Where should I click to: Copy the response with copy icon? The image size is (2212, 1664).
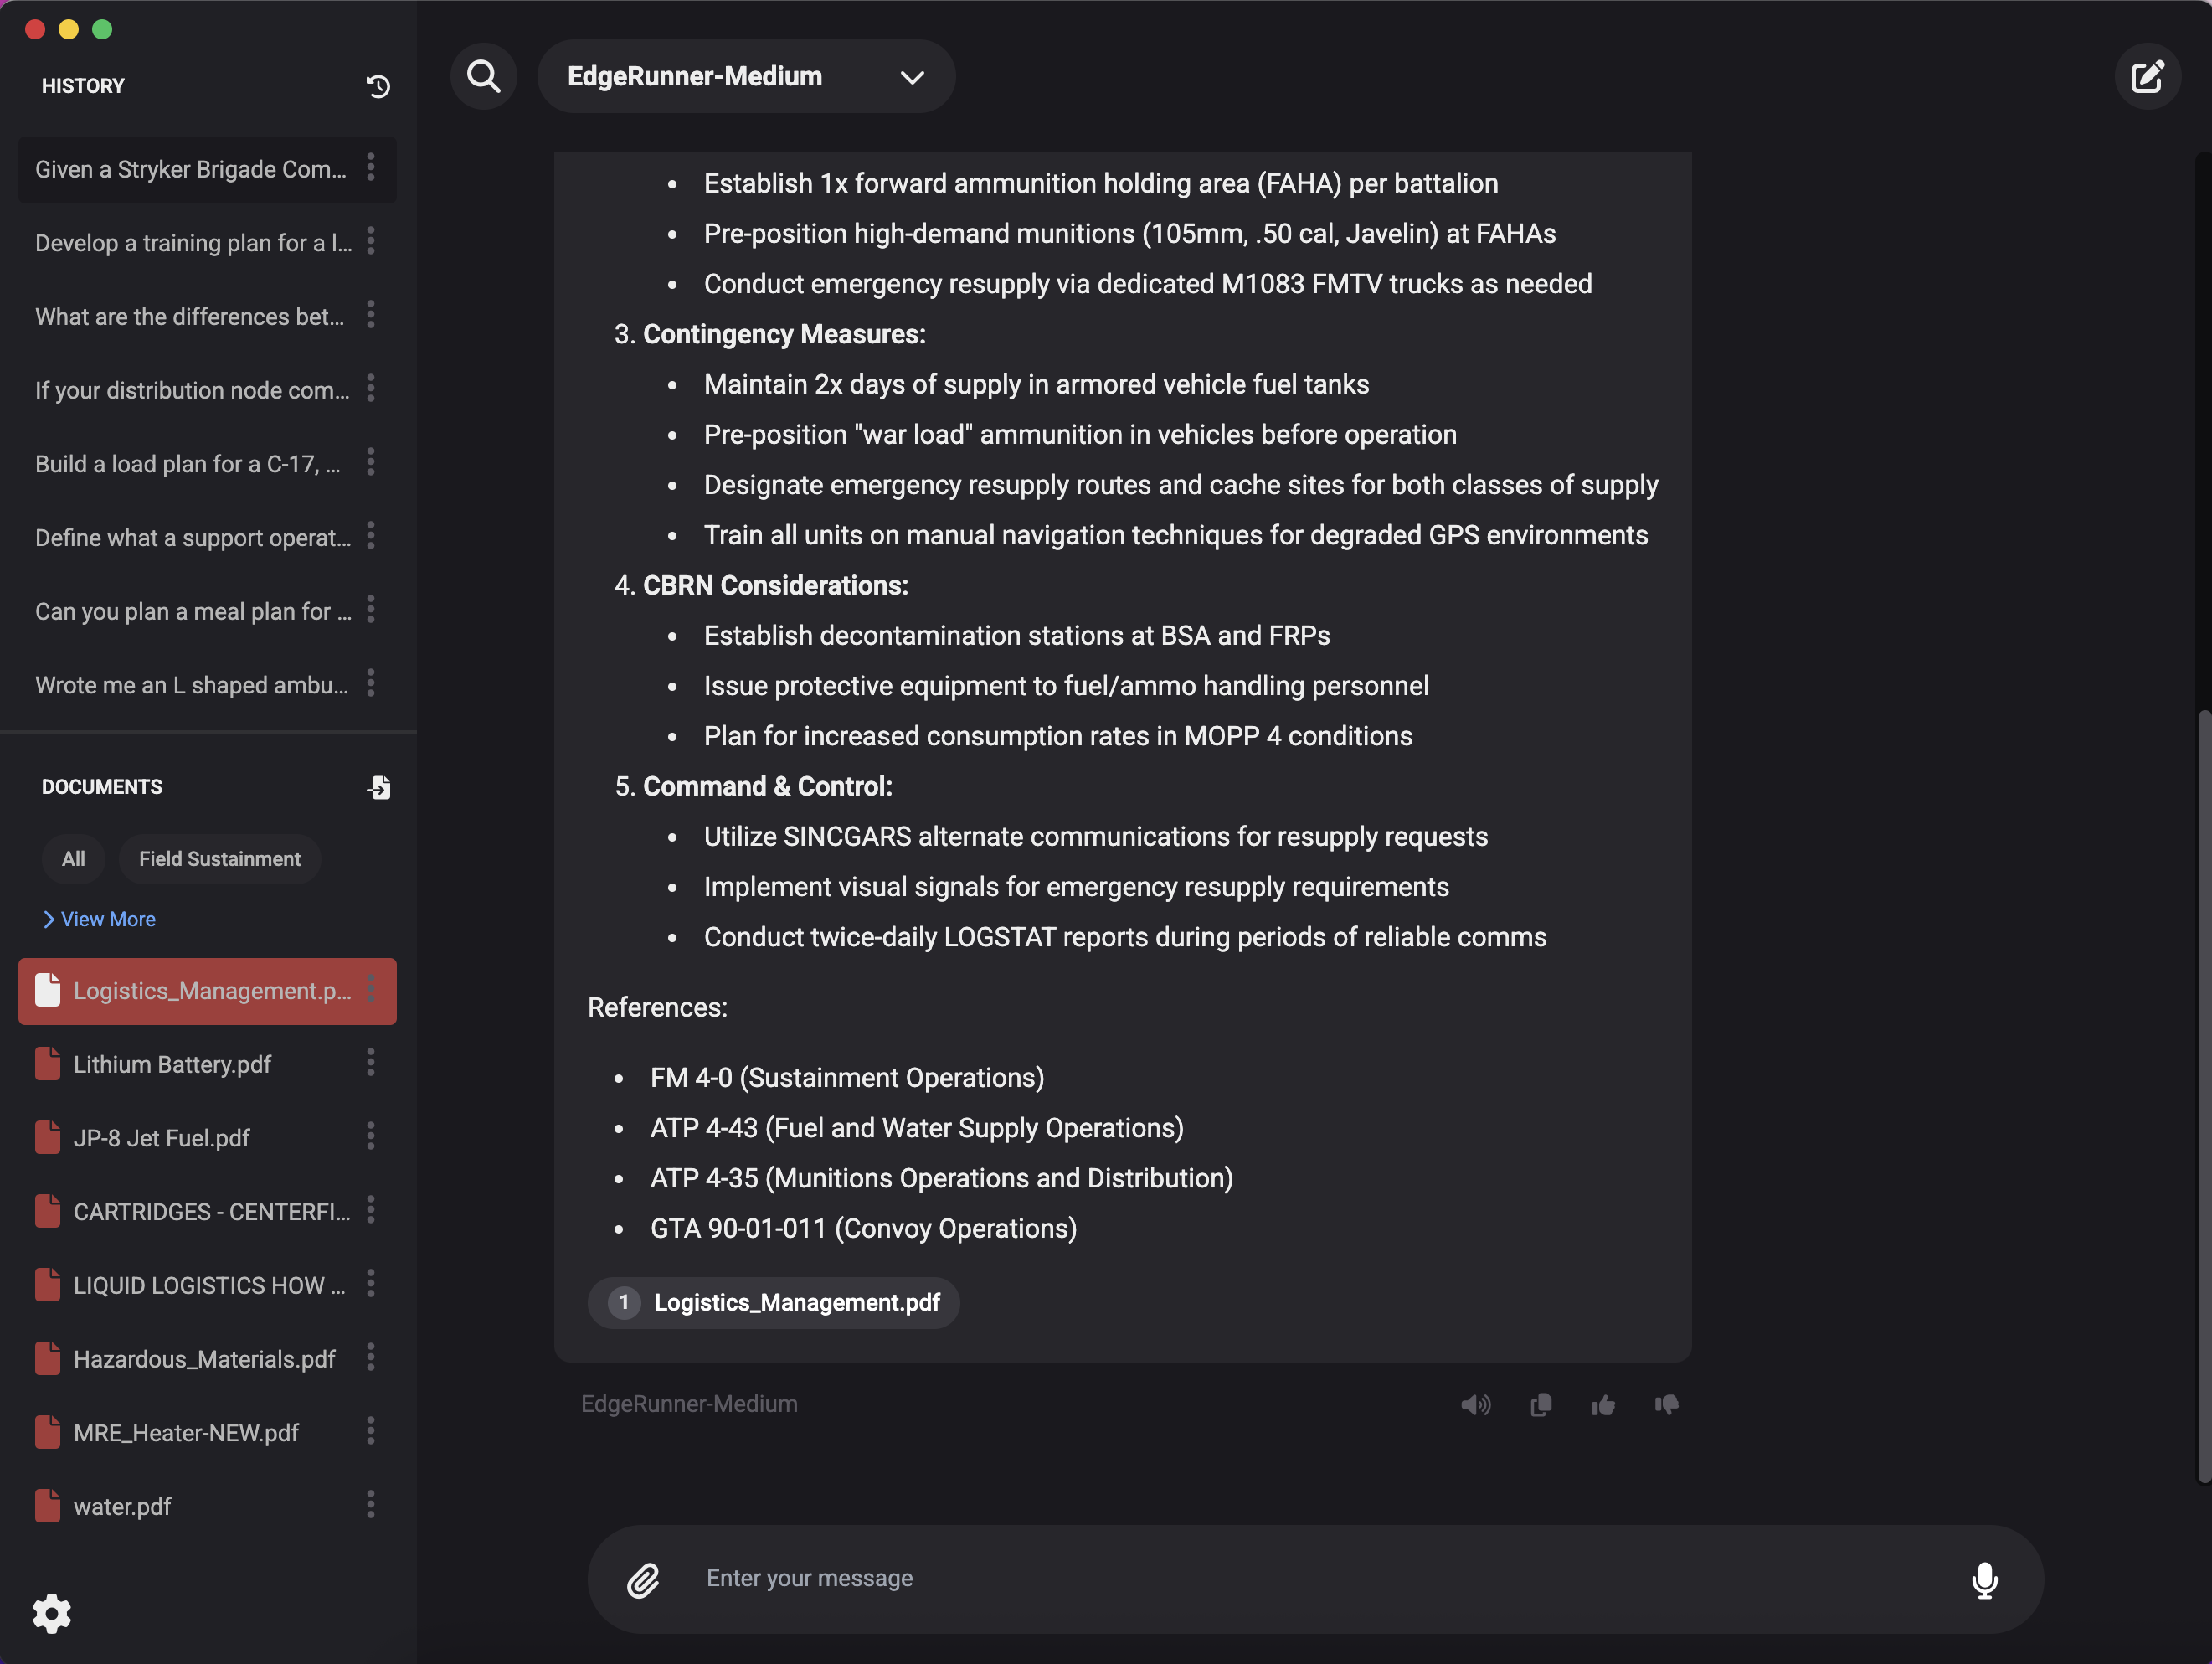(x=1541, y=1405)
